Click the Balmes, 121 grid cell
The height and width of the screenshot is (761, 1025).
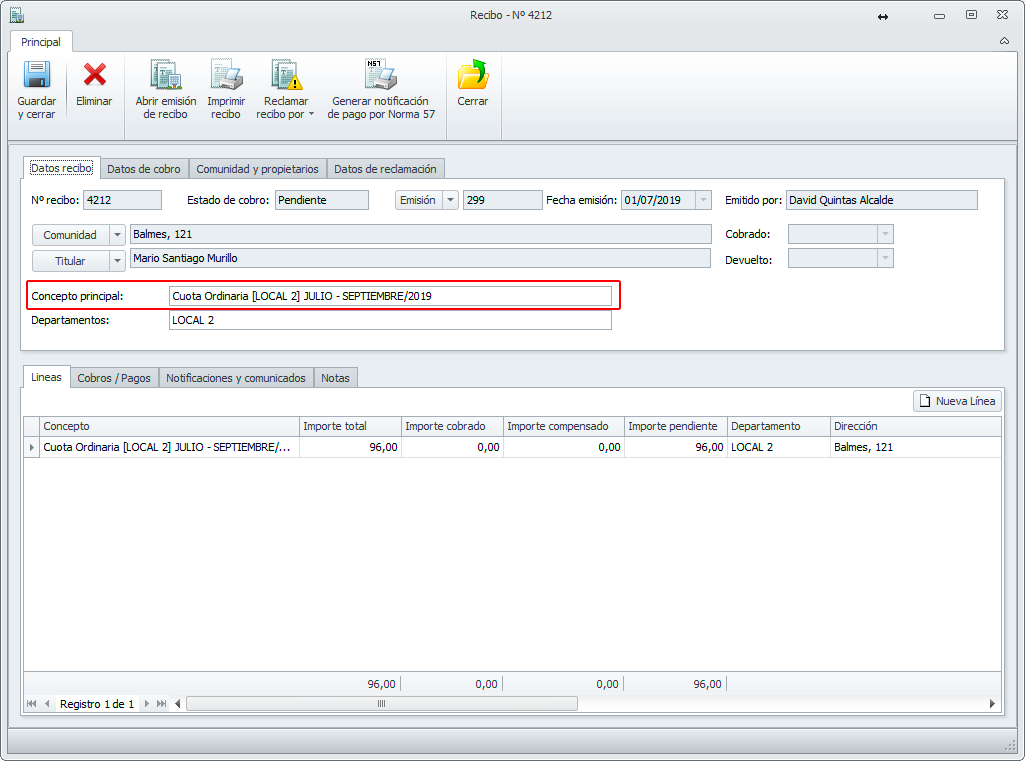point(916,447)
